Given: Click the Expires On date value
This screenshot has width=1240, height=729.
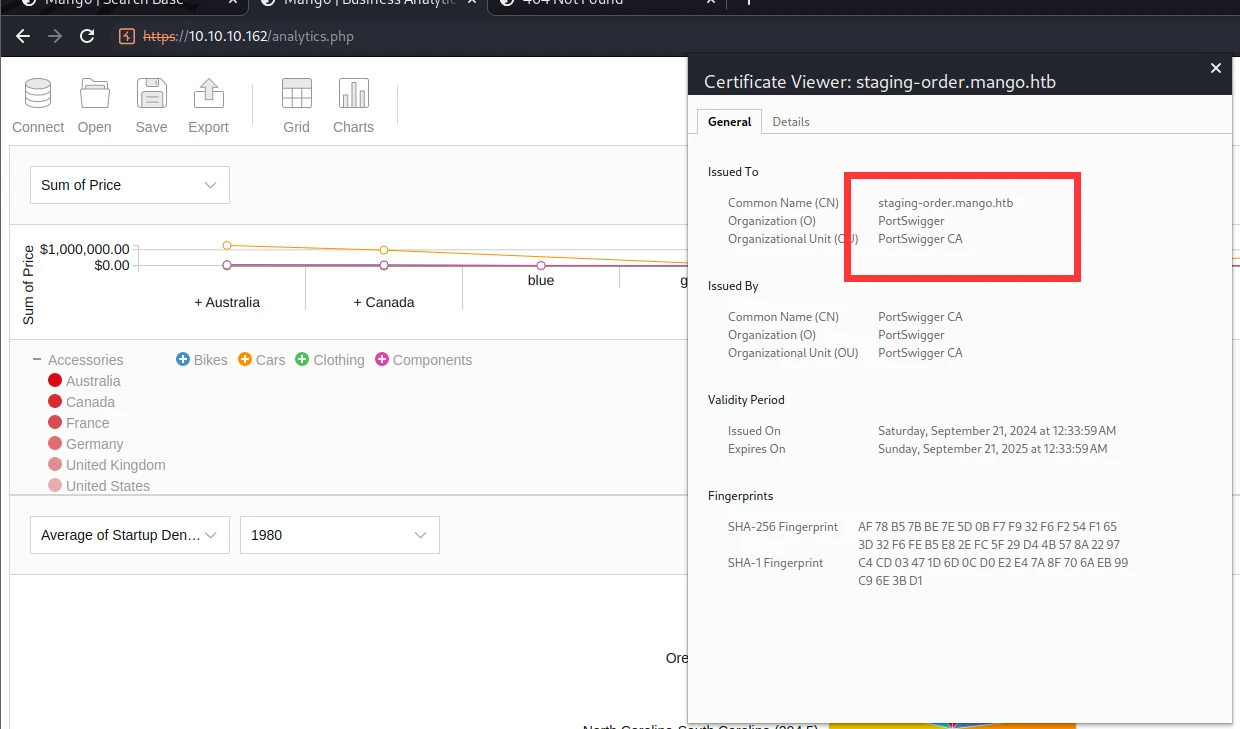Looking at the screenshot, I should tap(993, 449).
